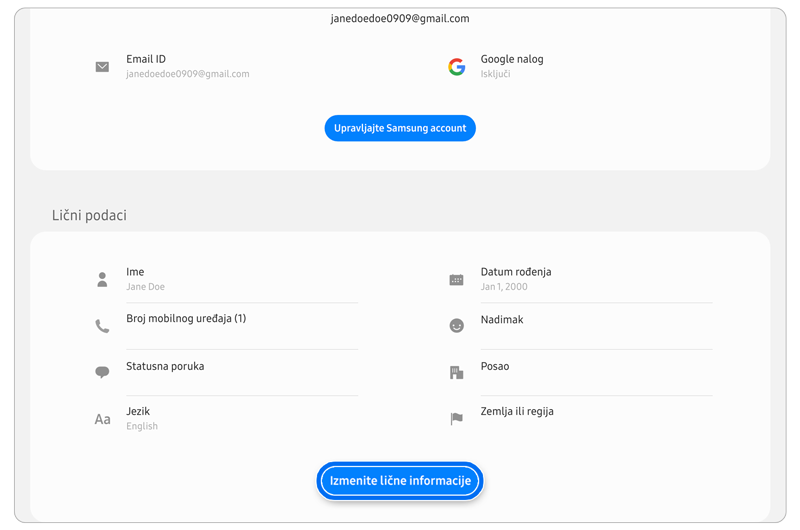This screenshot has width=800, height=530.
Task: Select the Datum rođenja entry Jan 1, 2000
Action: (504, 287)
